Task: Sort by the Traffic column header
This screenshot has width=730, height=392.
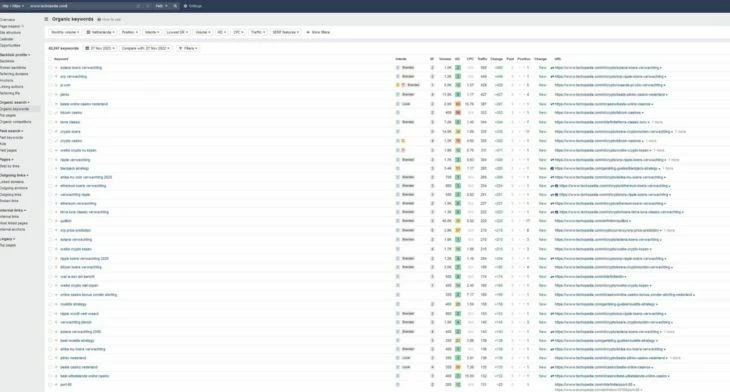Action: pos(482,59)
